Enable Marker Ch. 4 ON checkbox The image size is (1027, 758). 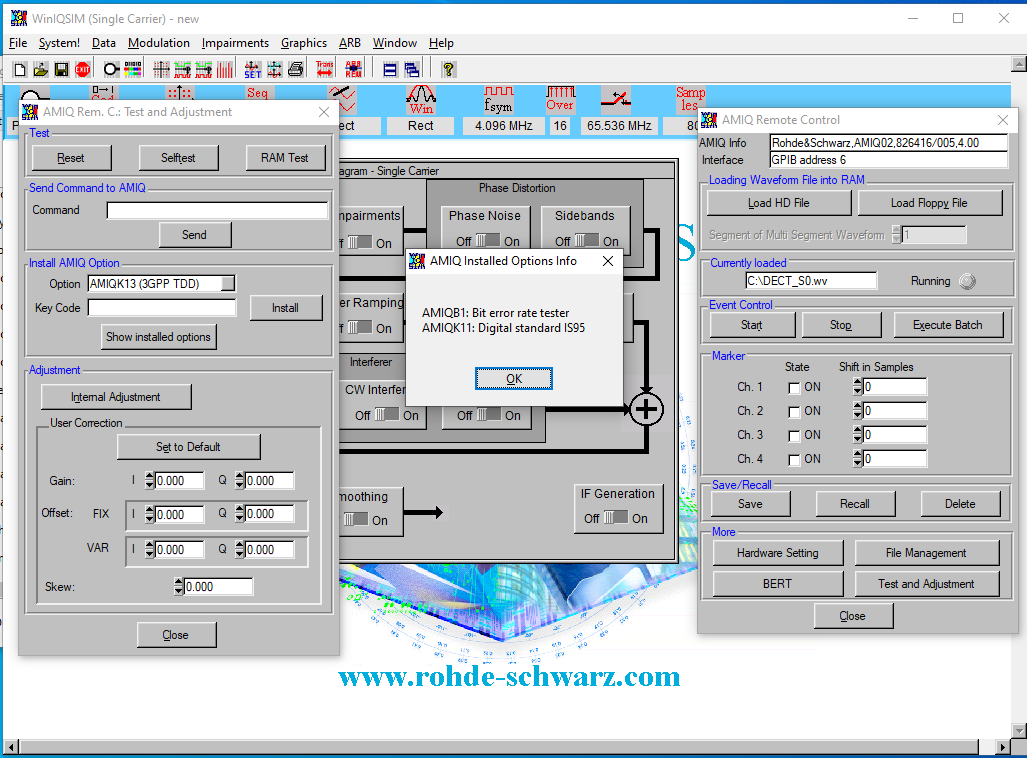pos(794,460)
